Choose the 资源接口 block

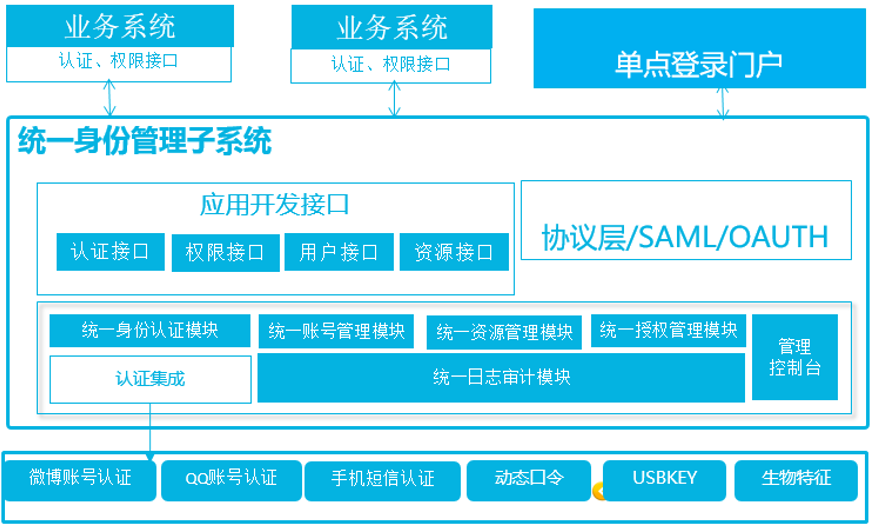[x=454, y=252]
